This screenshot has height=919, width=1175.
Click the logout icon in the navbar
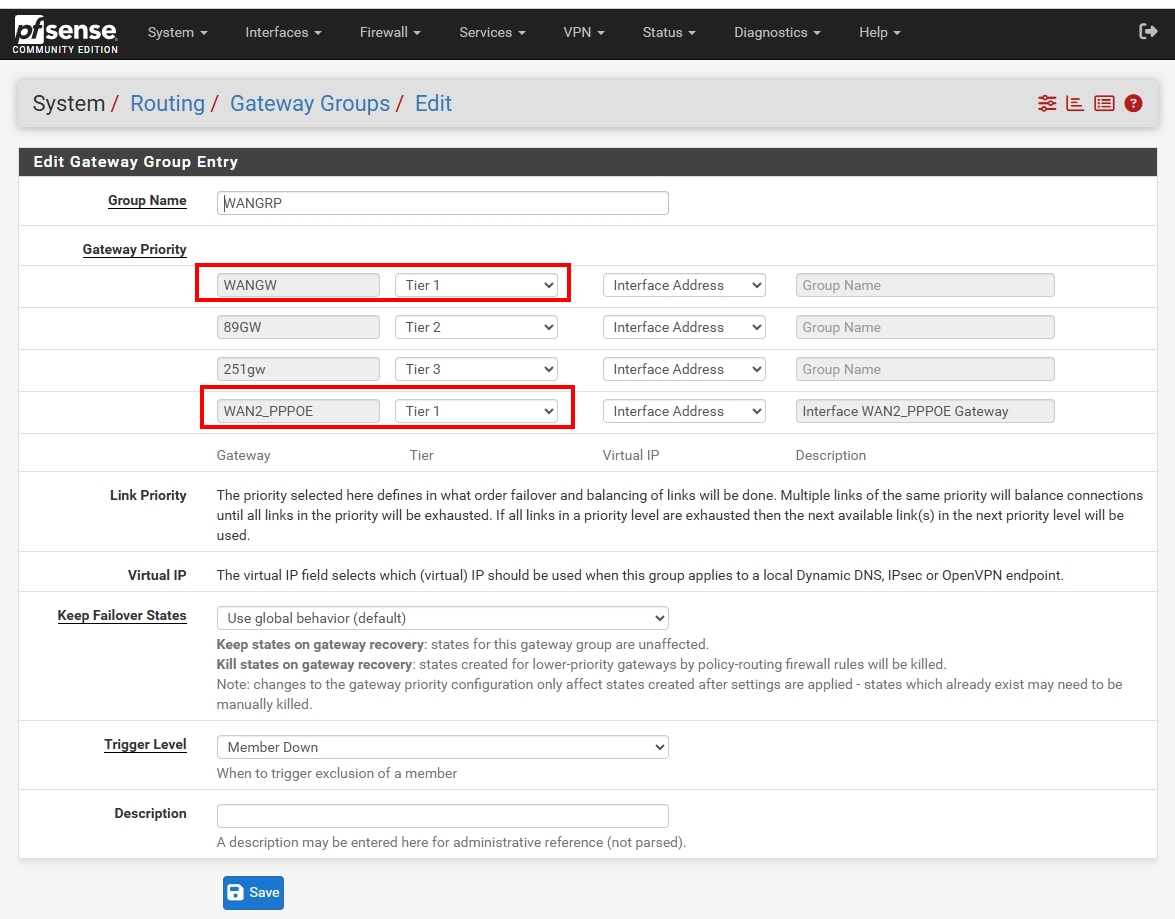(1148, 32)
